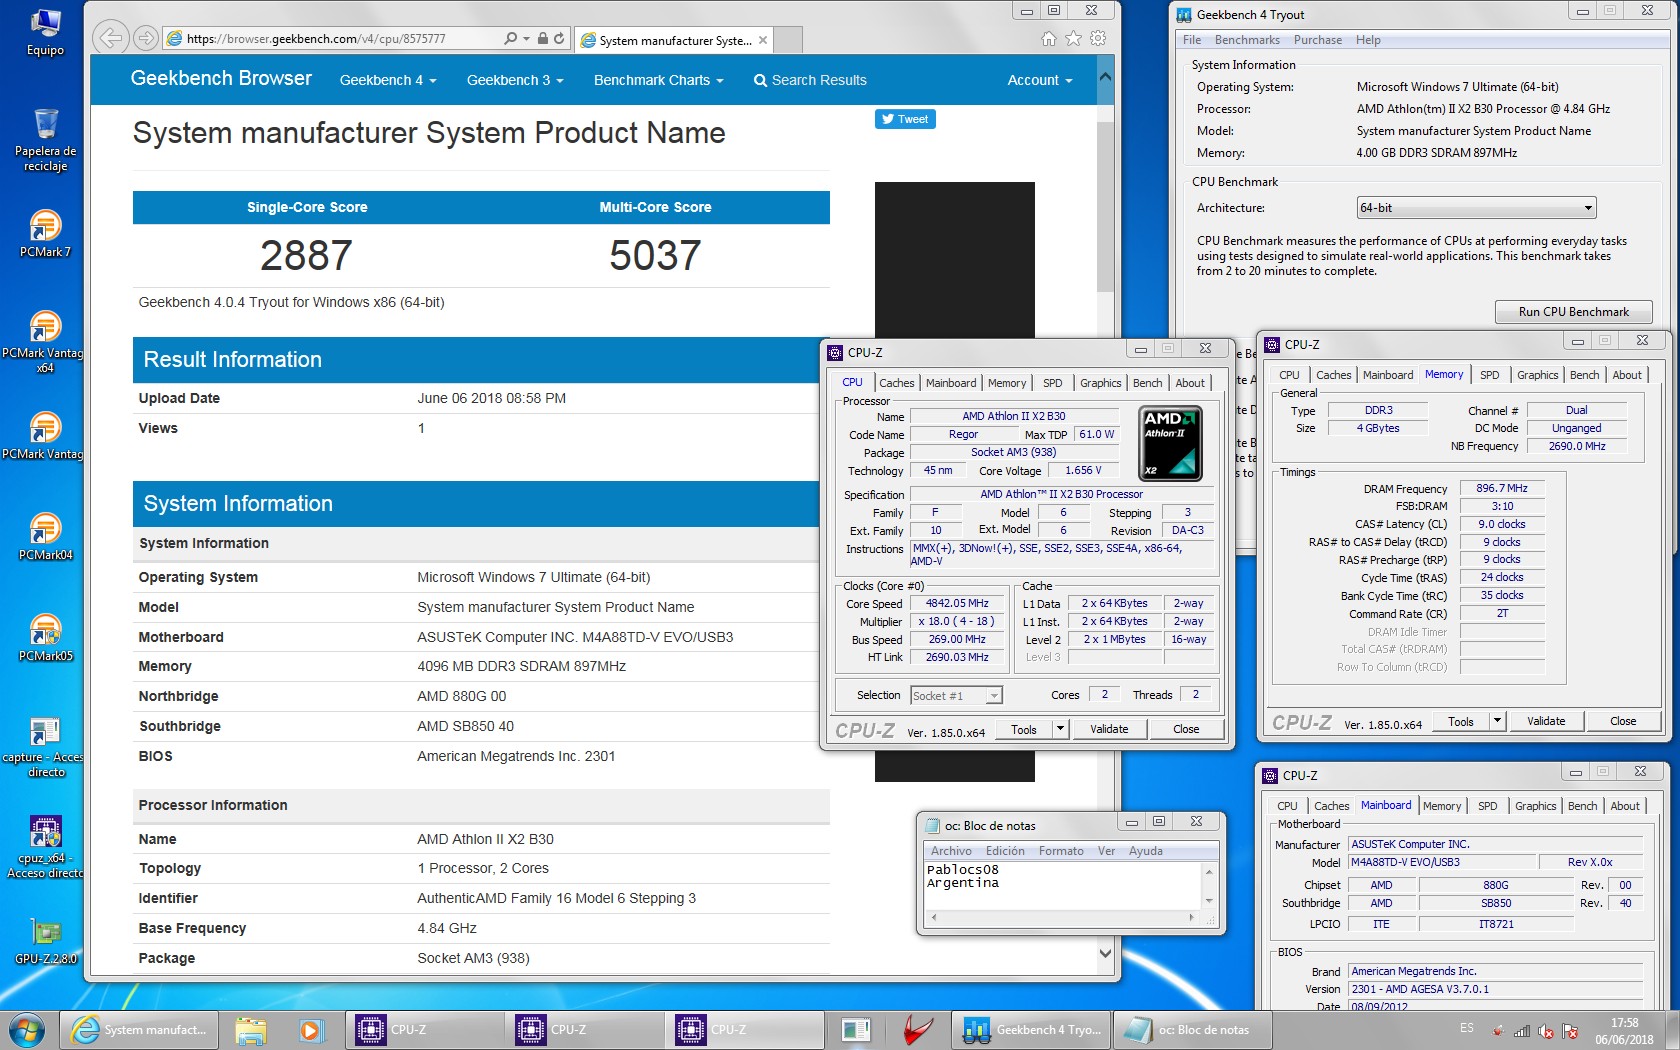Viewport: 1680px width, 1050px height.
Task: Click Validate in CPU-Z CPU window
Action: point(1109,729)
